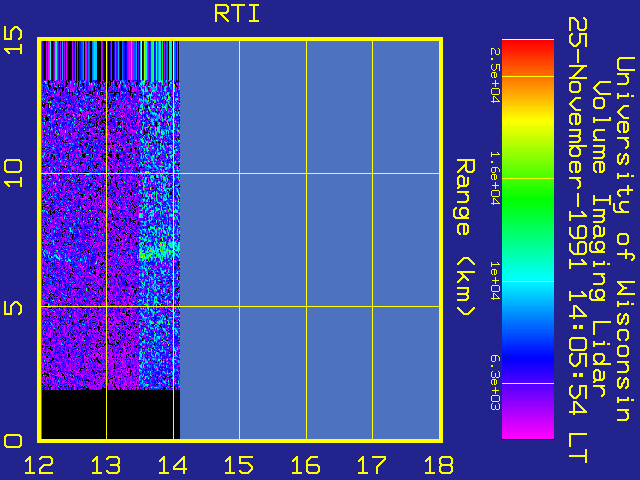Viewport: 640px width, 480px height.
Task: Click the x-axis label 18
Action: pyautogui.click(x=439, y=465)
